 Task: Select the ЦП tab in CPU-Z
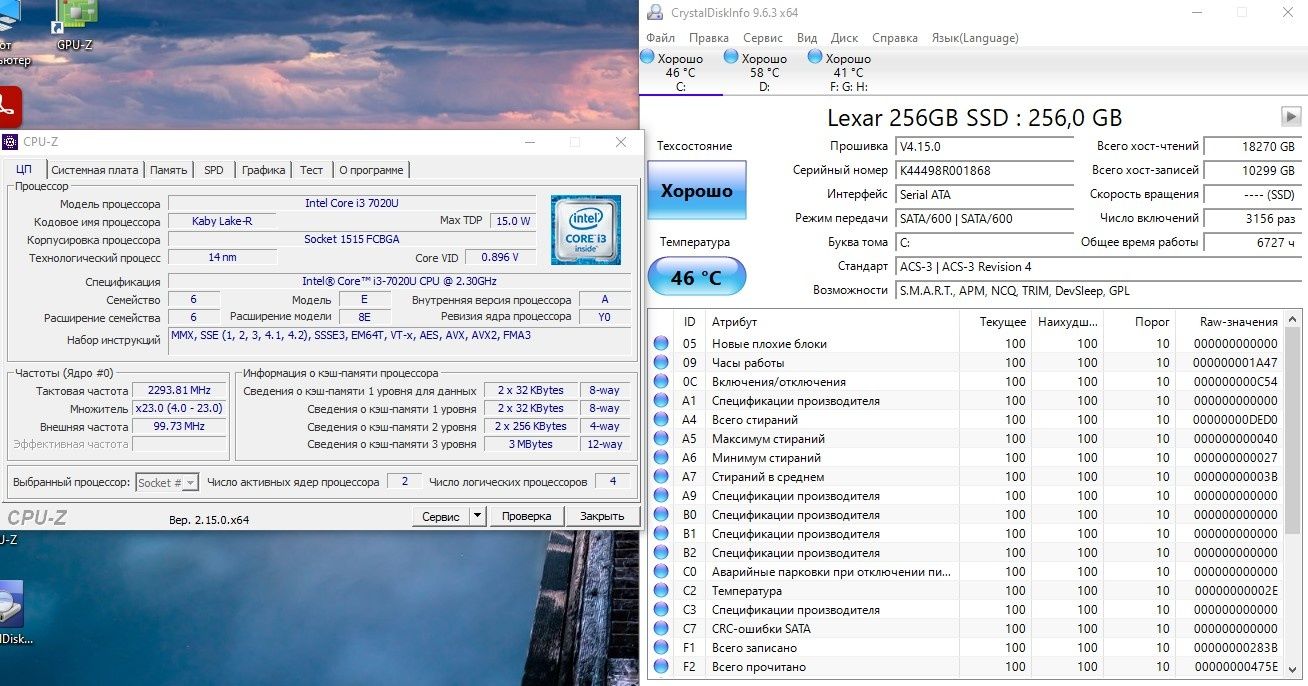pos(24,169)
